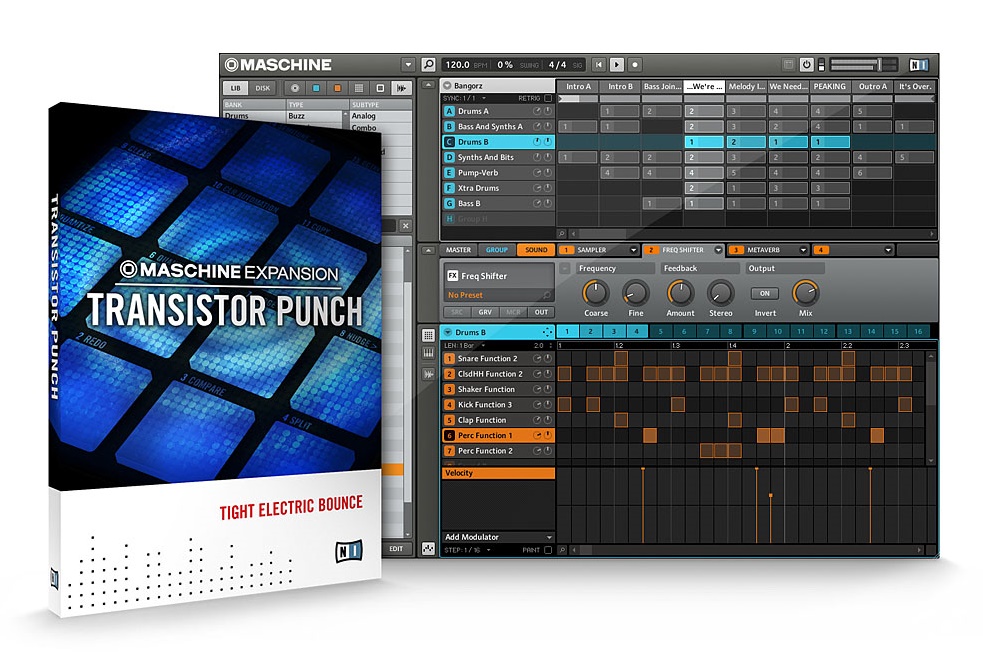Select the Samples waveform filter icon in the browser
The height and width of the screenshot is (667, 983).
click(401, 88)
